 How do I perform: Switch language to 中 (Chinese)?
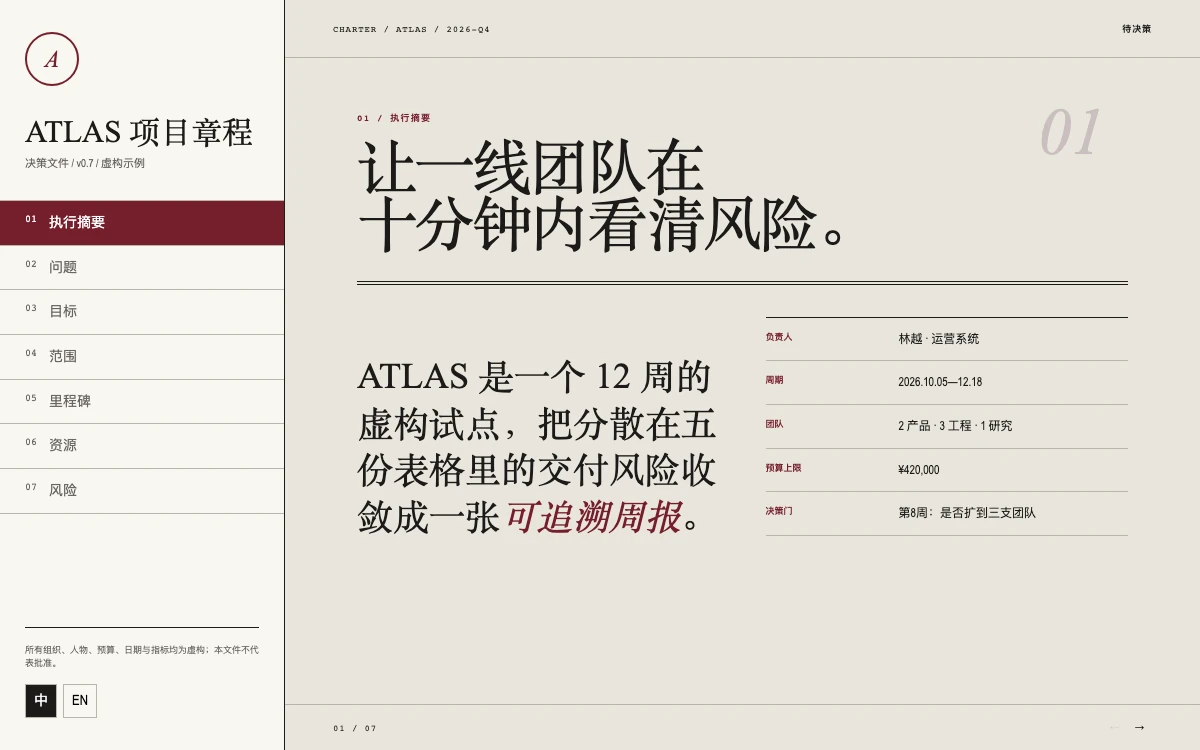click(x=41, y=701)
